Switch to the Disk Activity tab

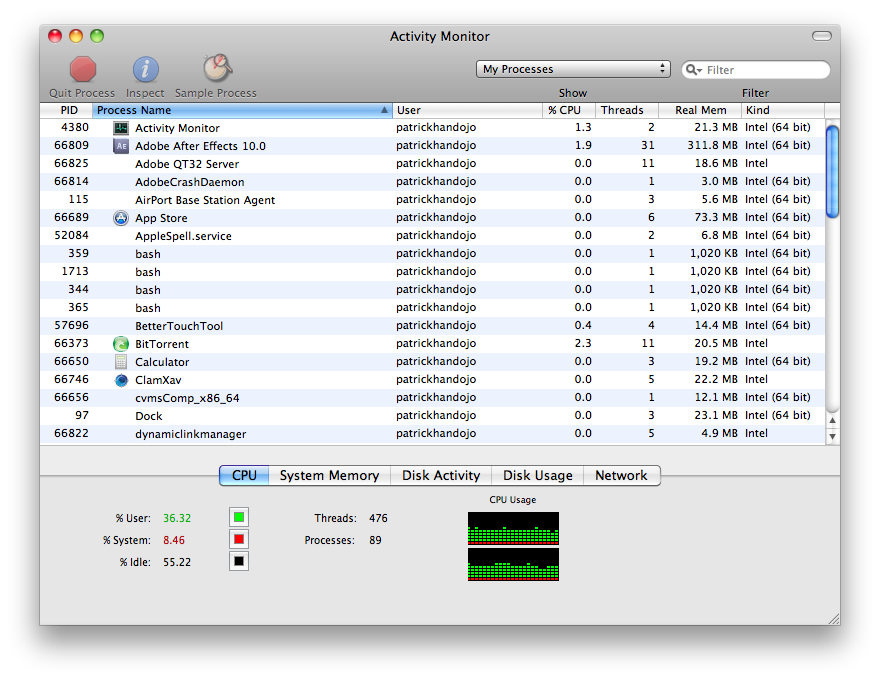441,475
